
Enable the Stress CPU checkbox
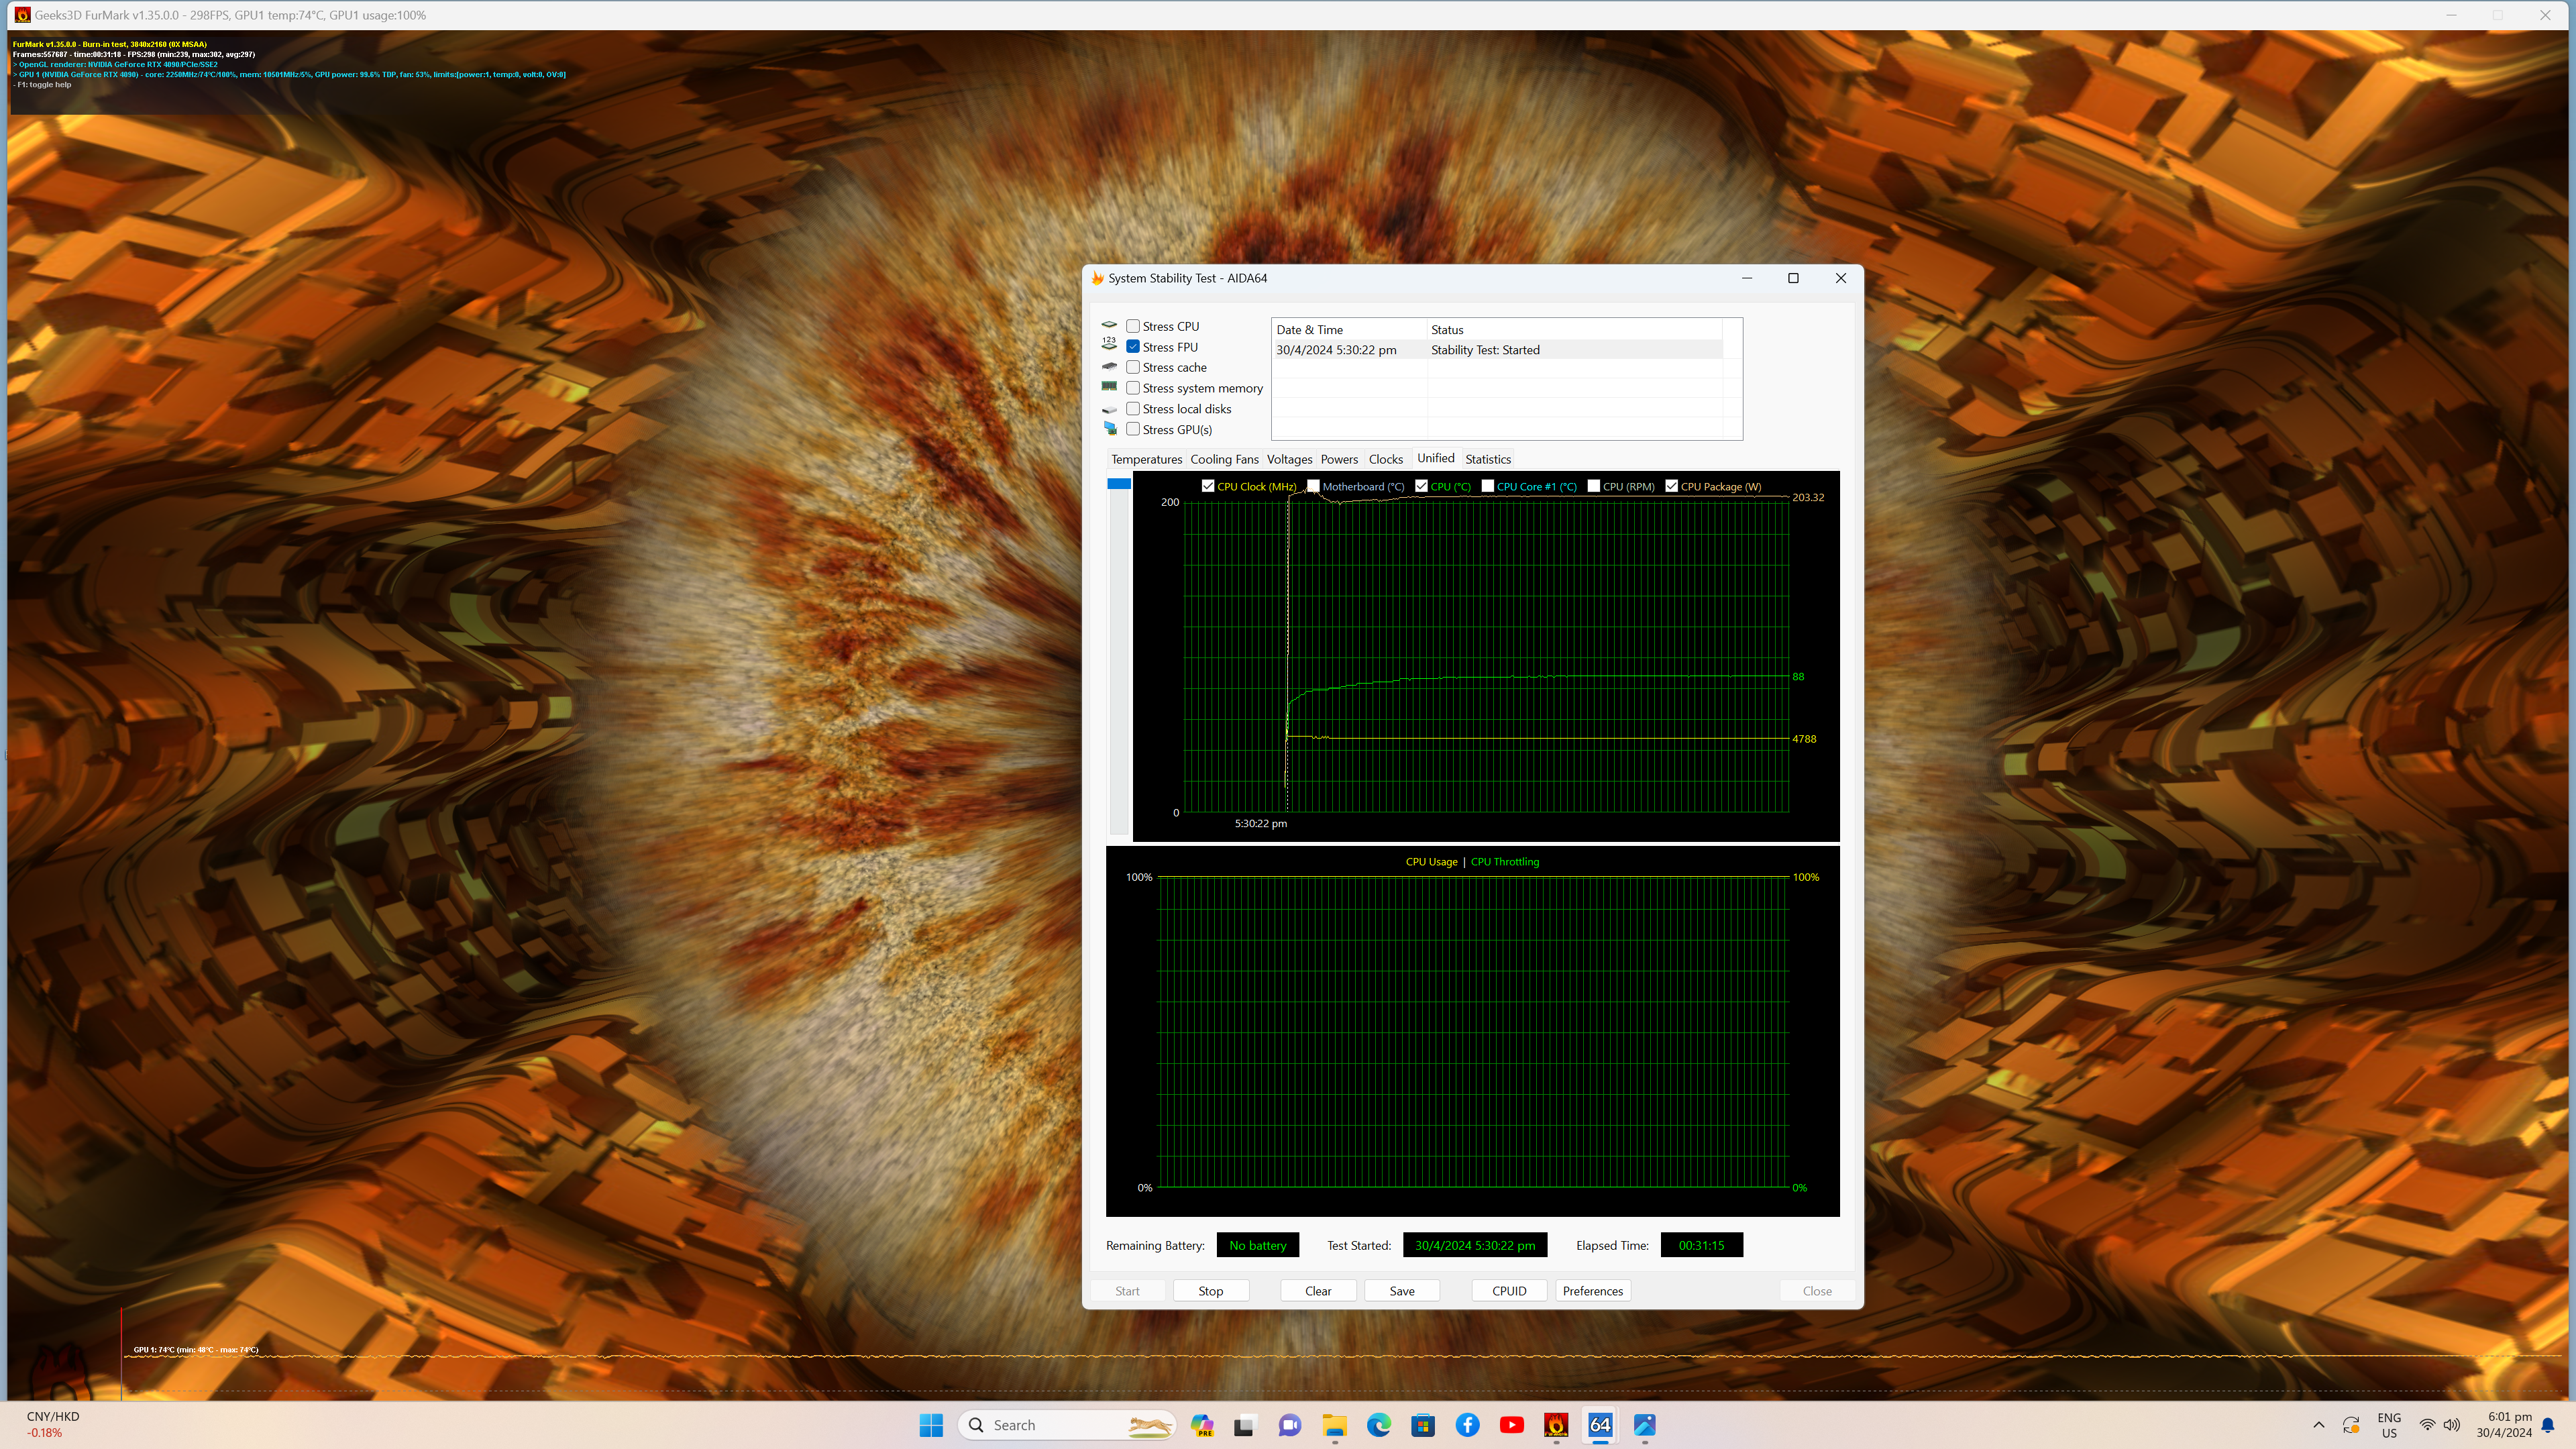click(x=1133, y=326)
